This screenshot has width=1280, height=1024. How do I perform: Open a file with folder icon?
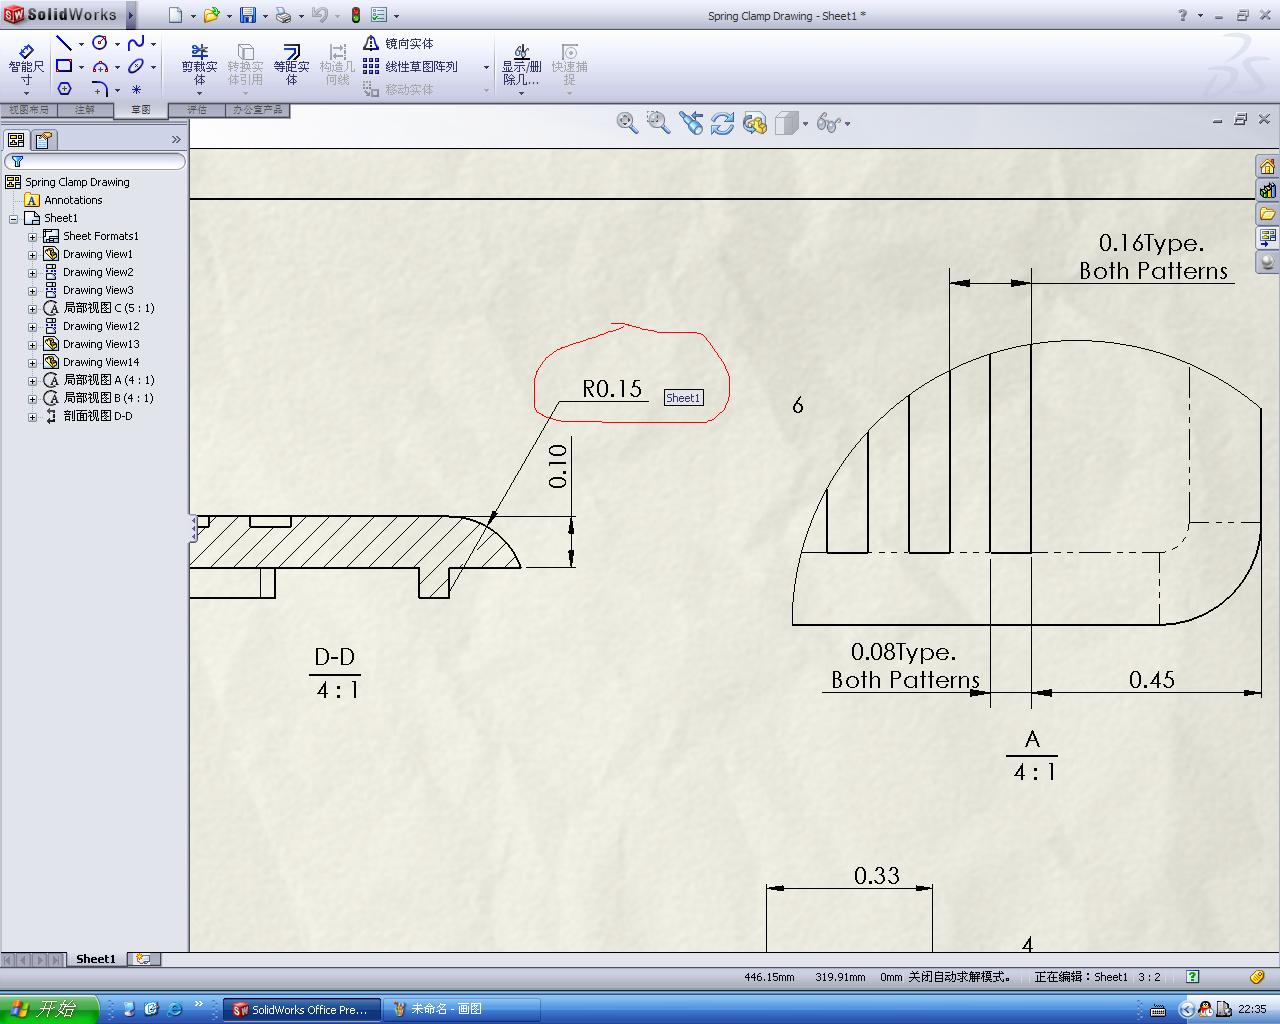(x=211, y=15)
